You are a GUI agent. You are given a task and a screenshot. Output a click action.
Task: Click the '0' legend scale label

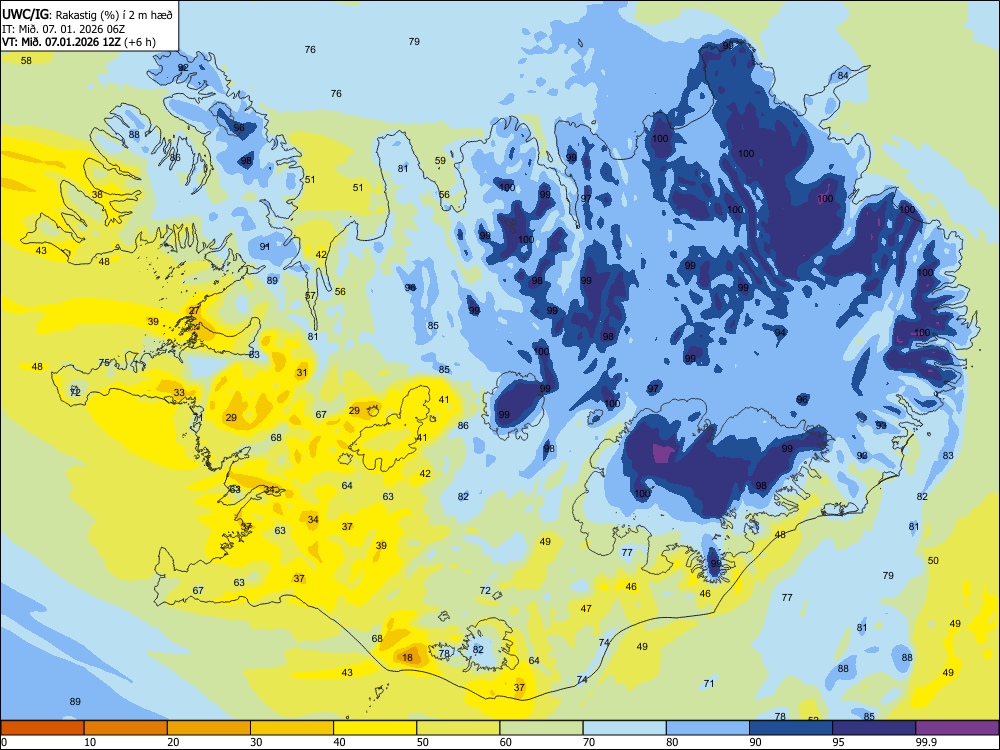coord(4,742)
